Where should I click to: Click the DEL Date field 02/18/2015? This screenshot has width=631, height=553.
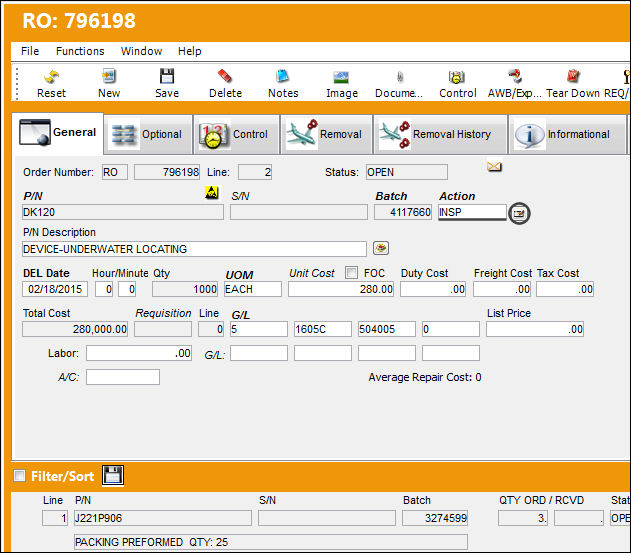click(55, 289)
